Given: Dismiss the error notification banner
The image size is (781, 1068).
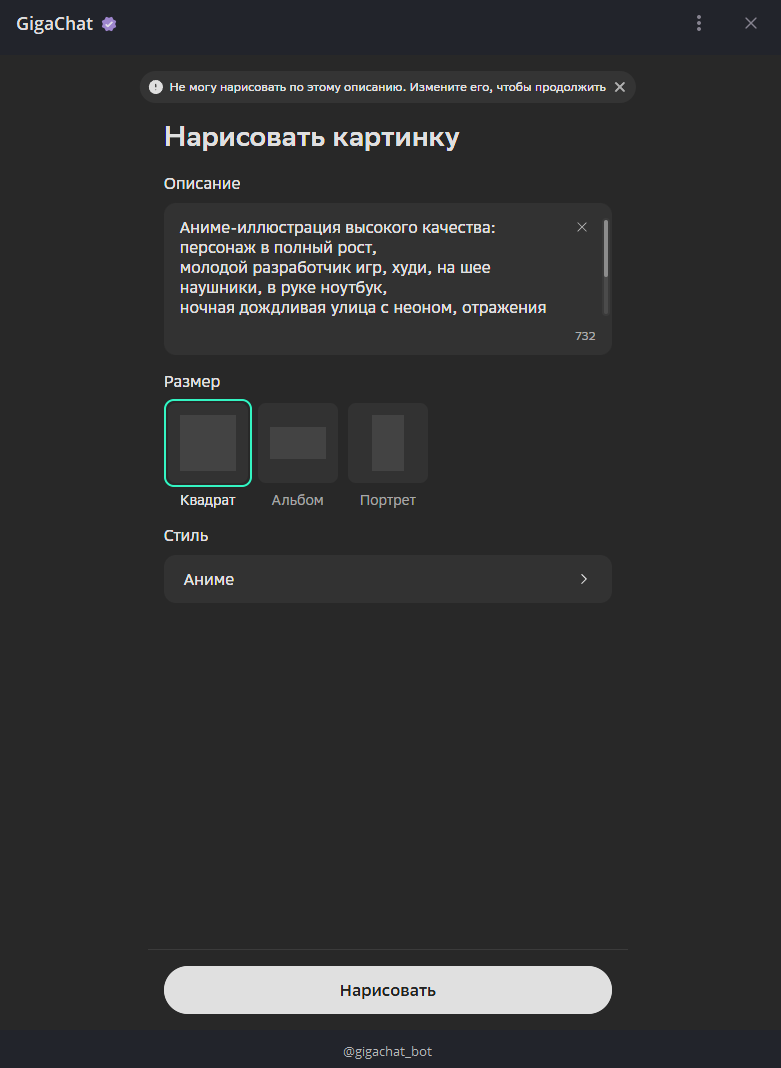Looking at the screenshot, I should 620,87.
